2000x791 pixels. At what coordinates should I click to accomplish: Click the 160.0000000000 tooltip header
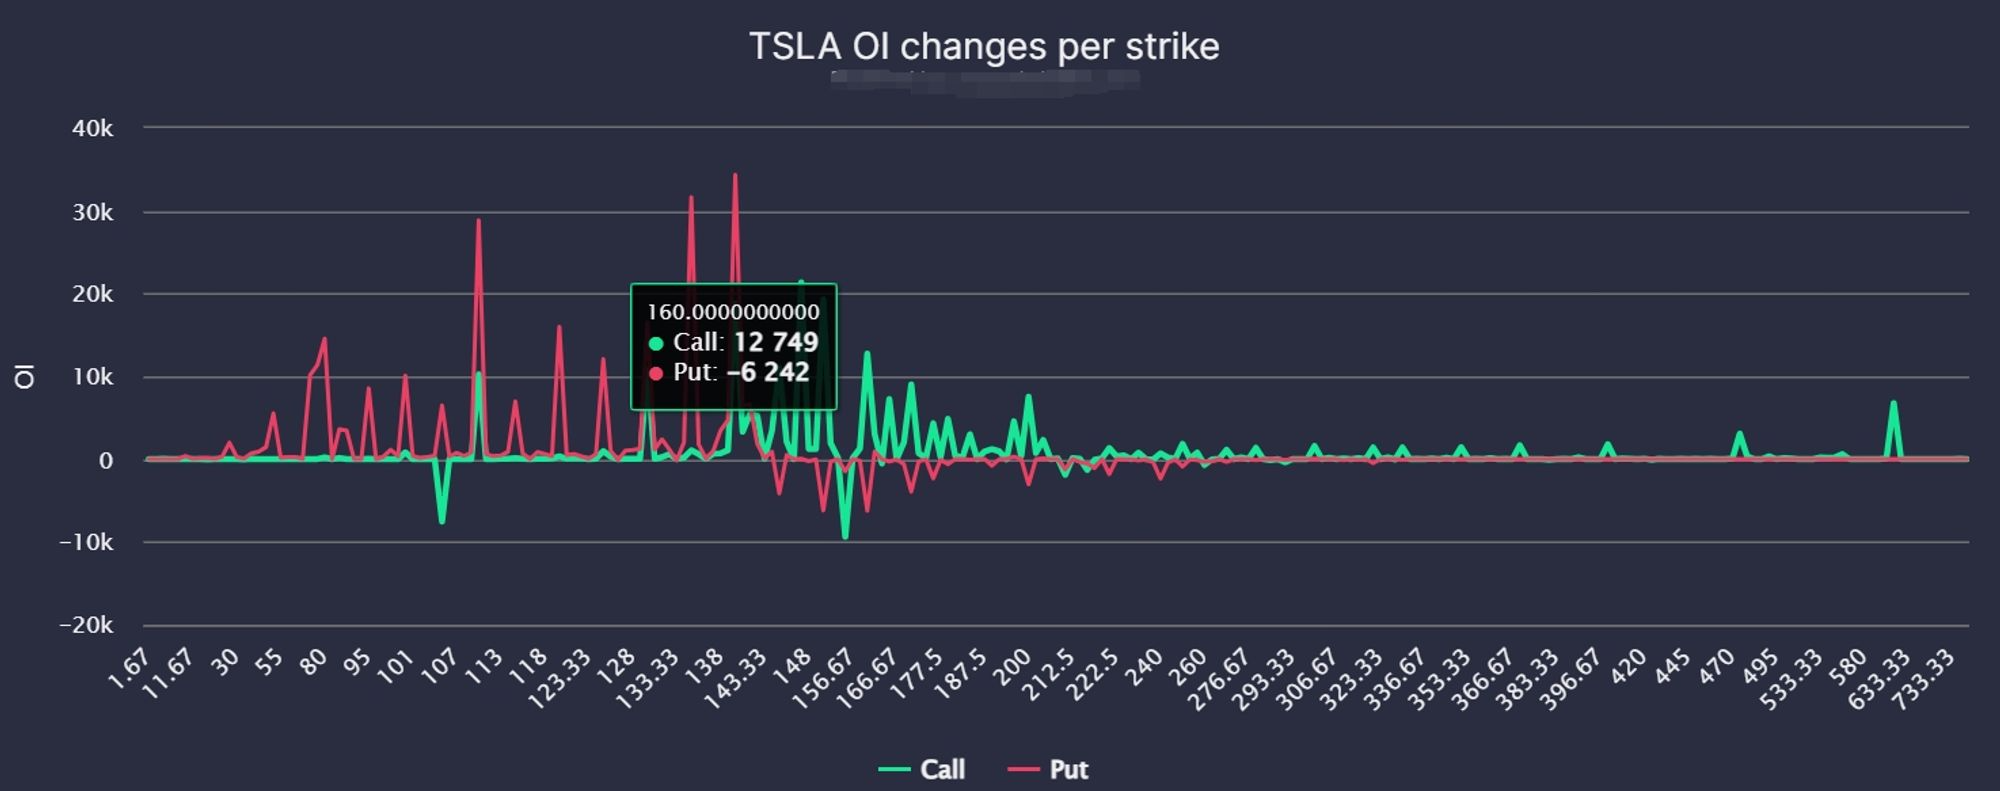tap(733, 312)
